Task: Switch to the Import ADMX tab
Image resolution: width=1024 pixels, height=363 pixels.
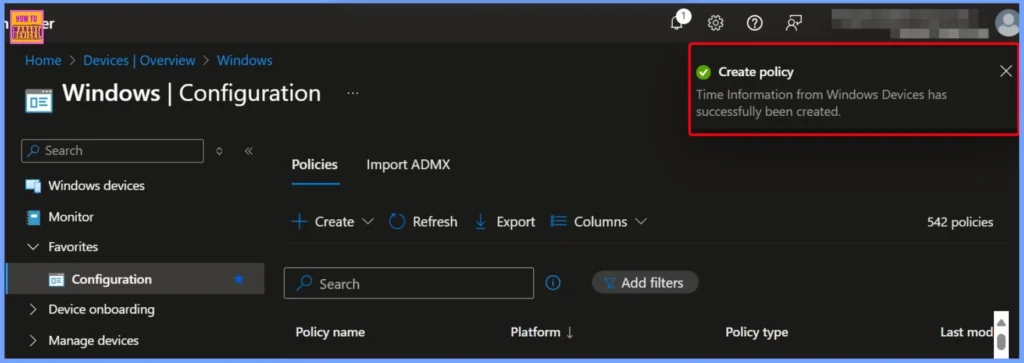Action: 408,165
